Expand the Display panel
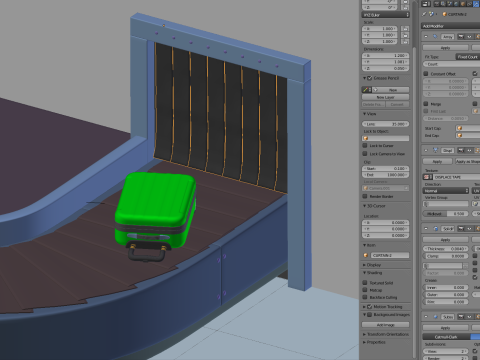Viewport: 480px width, 360px height. click(364, 265)
